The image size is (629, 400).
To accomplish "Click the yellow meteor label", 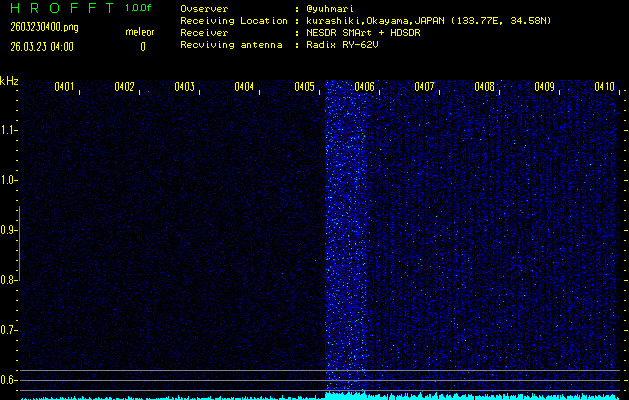I will (140, 32).
